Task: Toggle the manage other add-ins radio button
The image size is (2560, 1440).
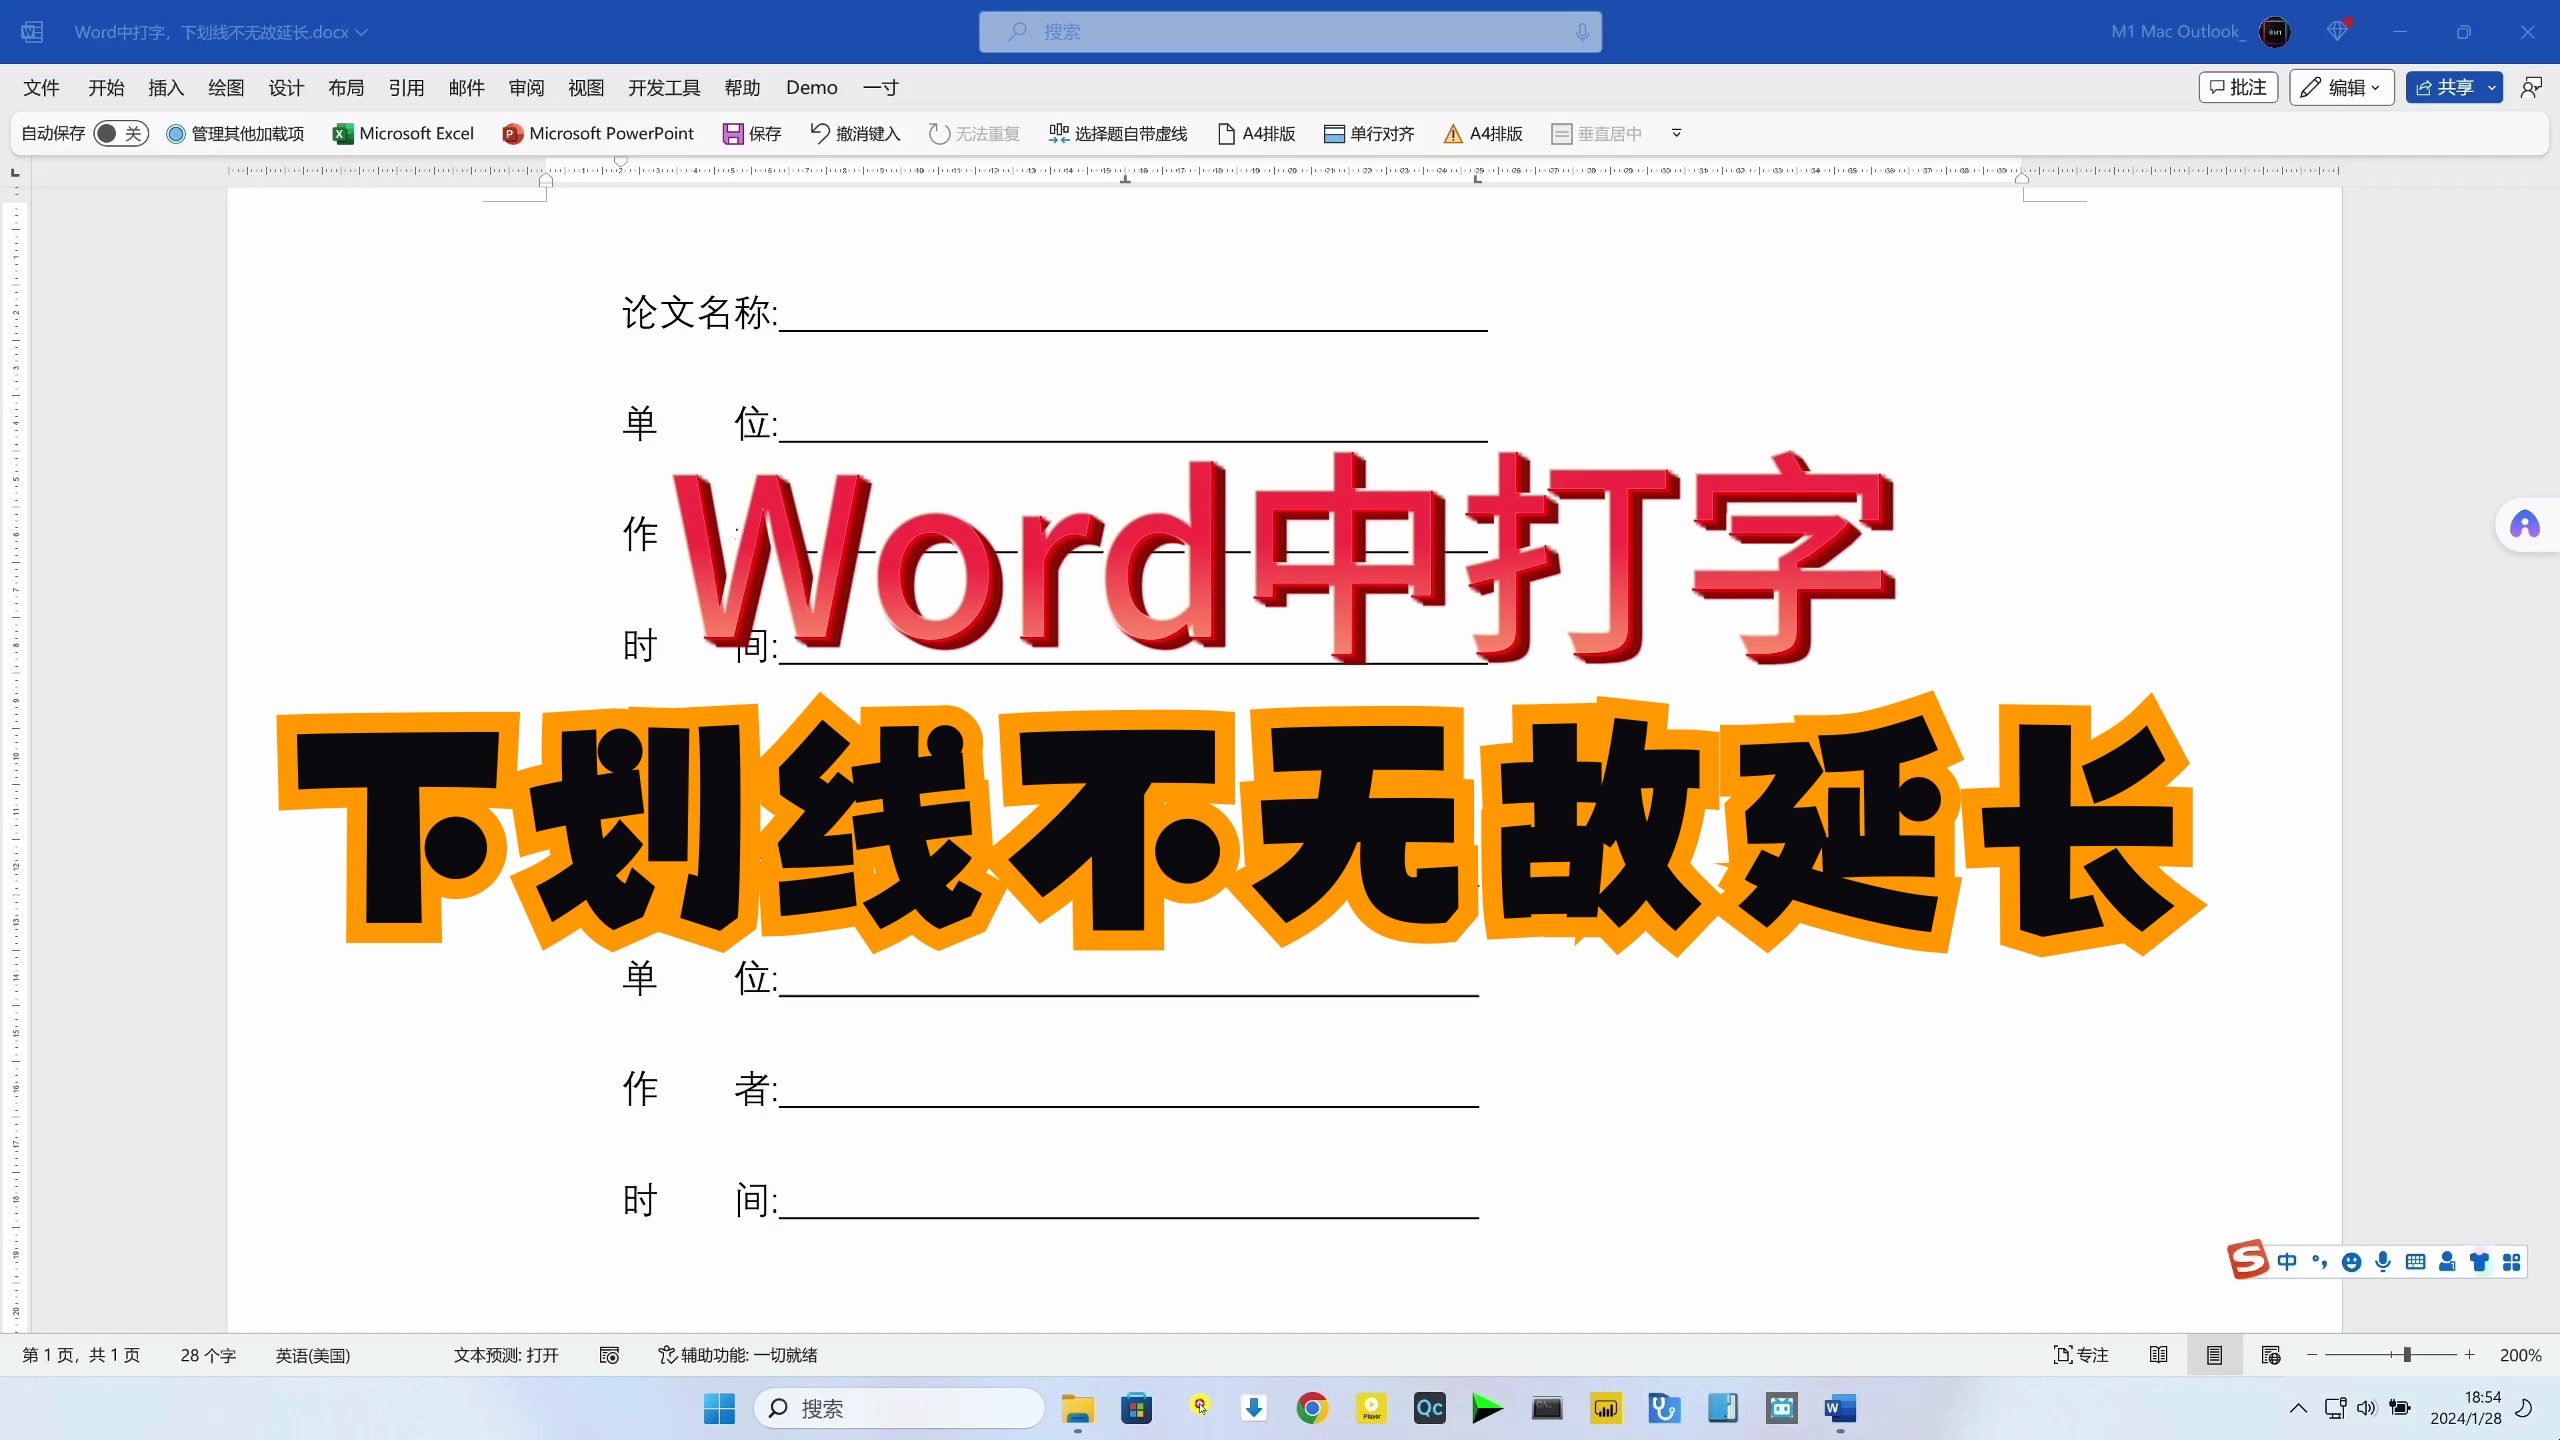Action: (176, 134)
